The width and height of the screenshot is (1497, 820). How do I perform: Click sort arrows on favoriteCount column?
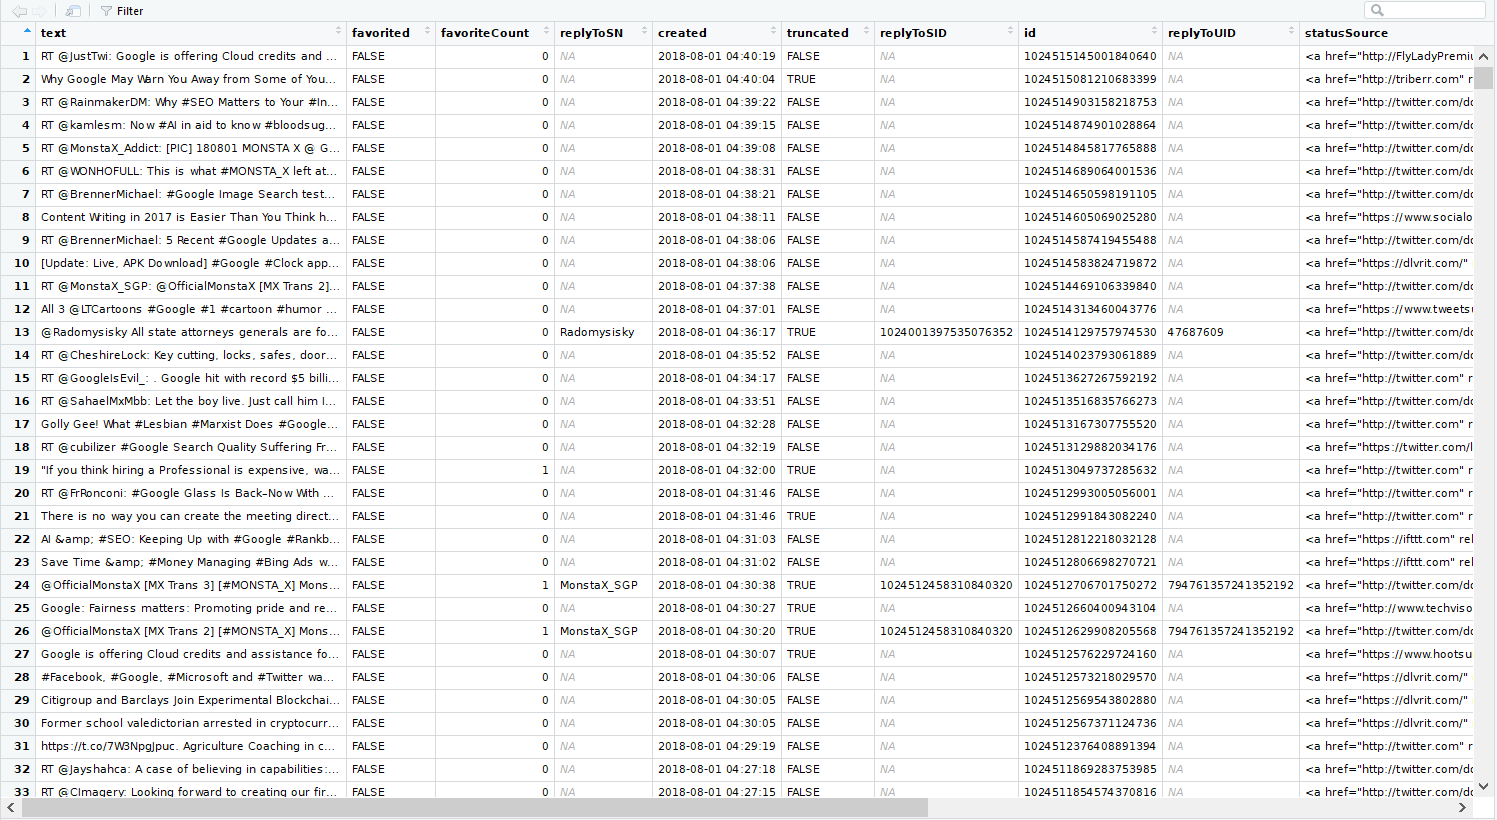click(x=546, y=32)
